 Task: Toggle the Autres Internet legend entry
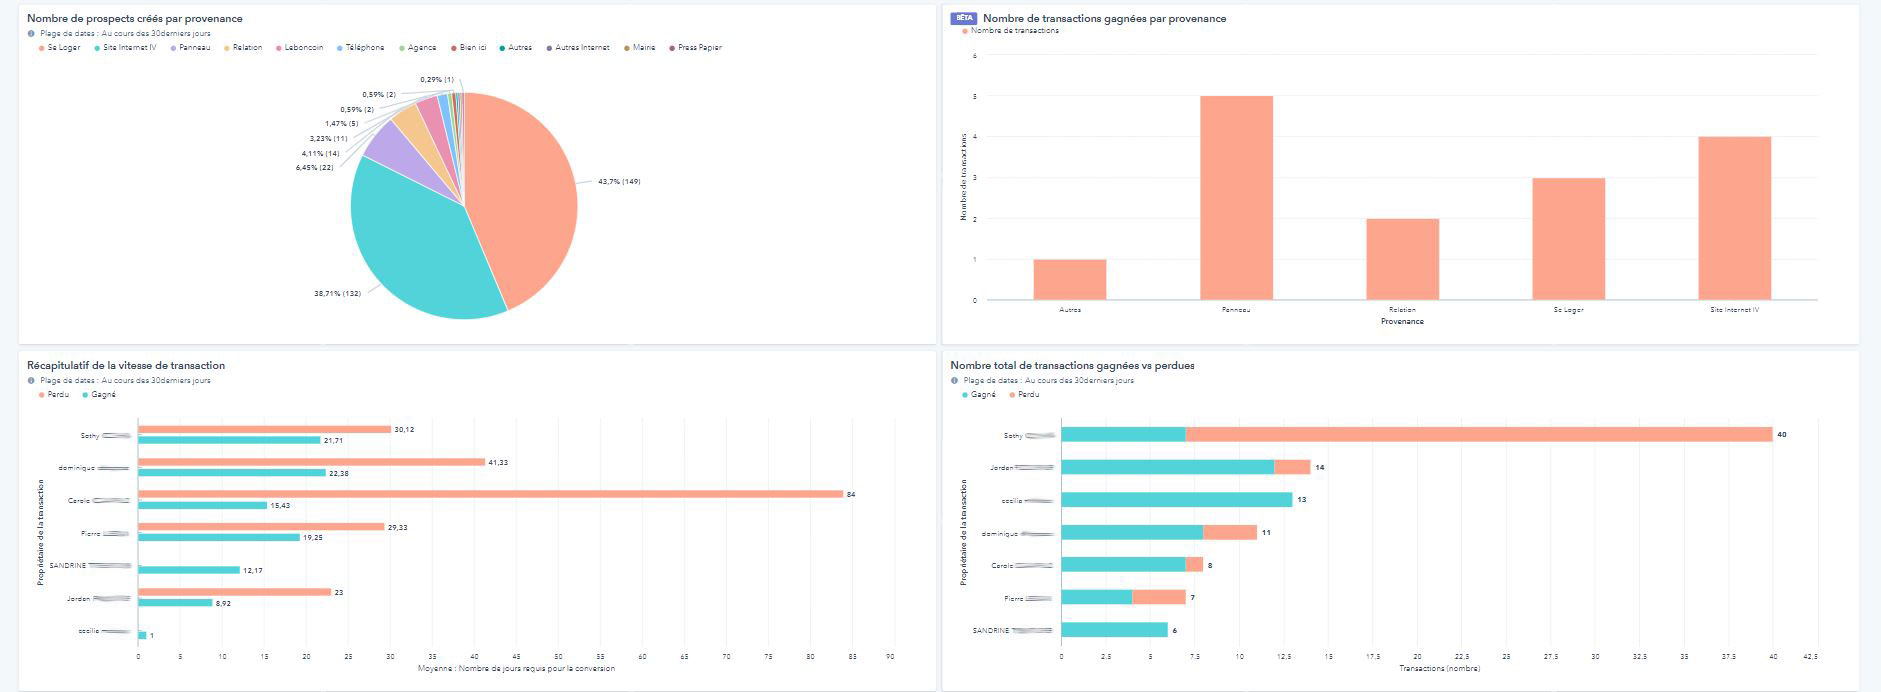click(x=577, y=47)
